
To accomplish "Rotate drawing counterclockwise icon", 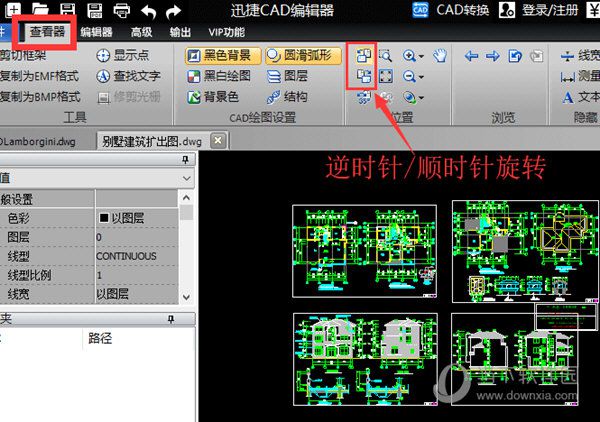I will [363, 56].
